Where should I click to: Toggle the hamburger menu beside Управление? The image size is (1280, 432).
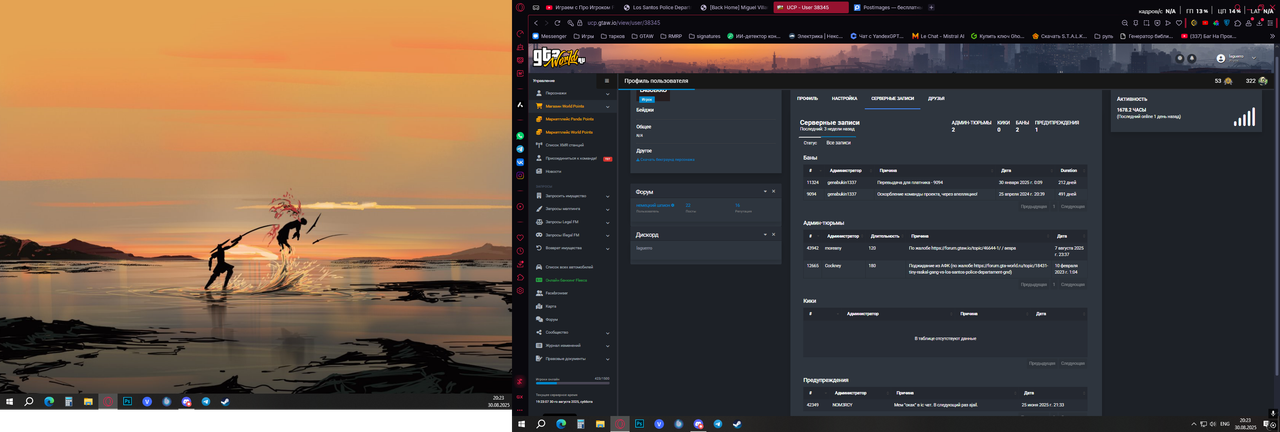pos(606,80)
